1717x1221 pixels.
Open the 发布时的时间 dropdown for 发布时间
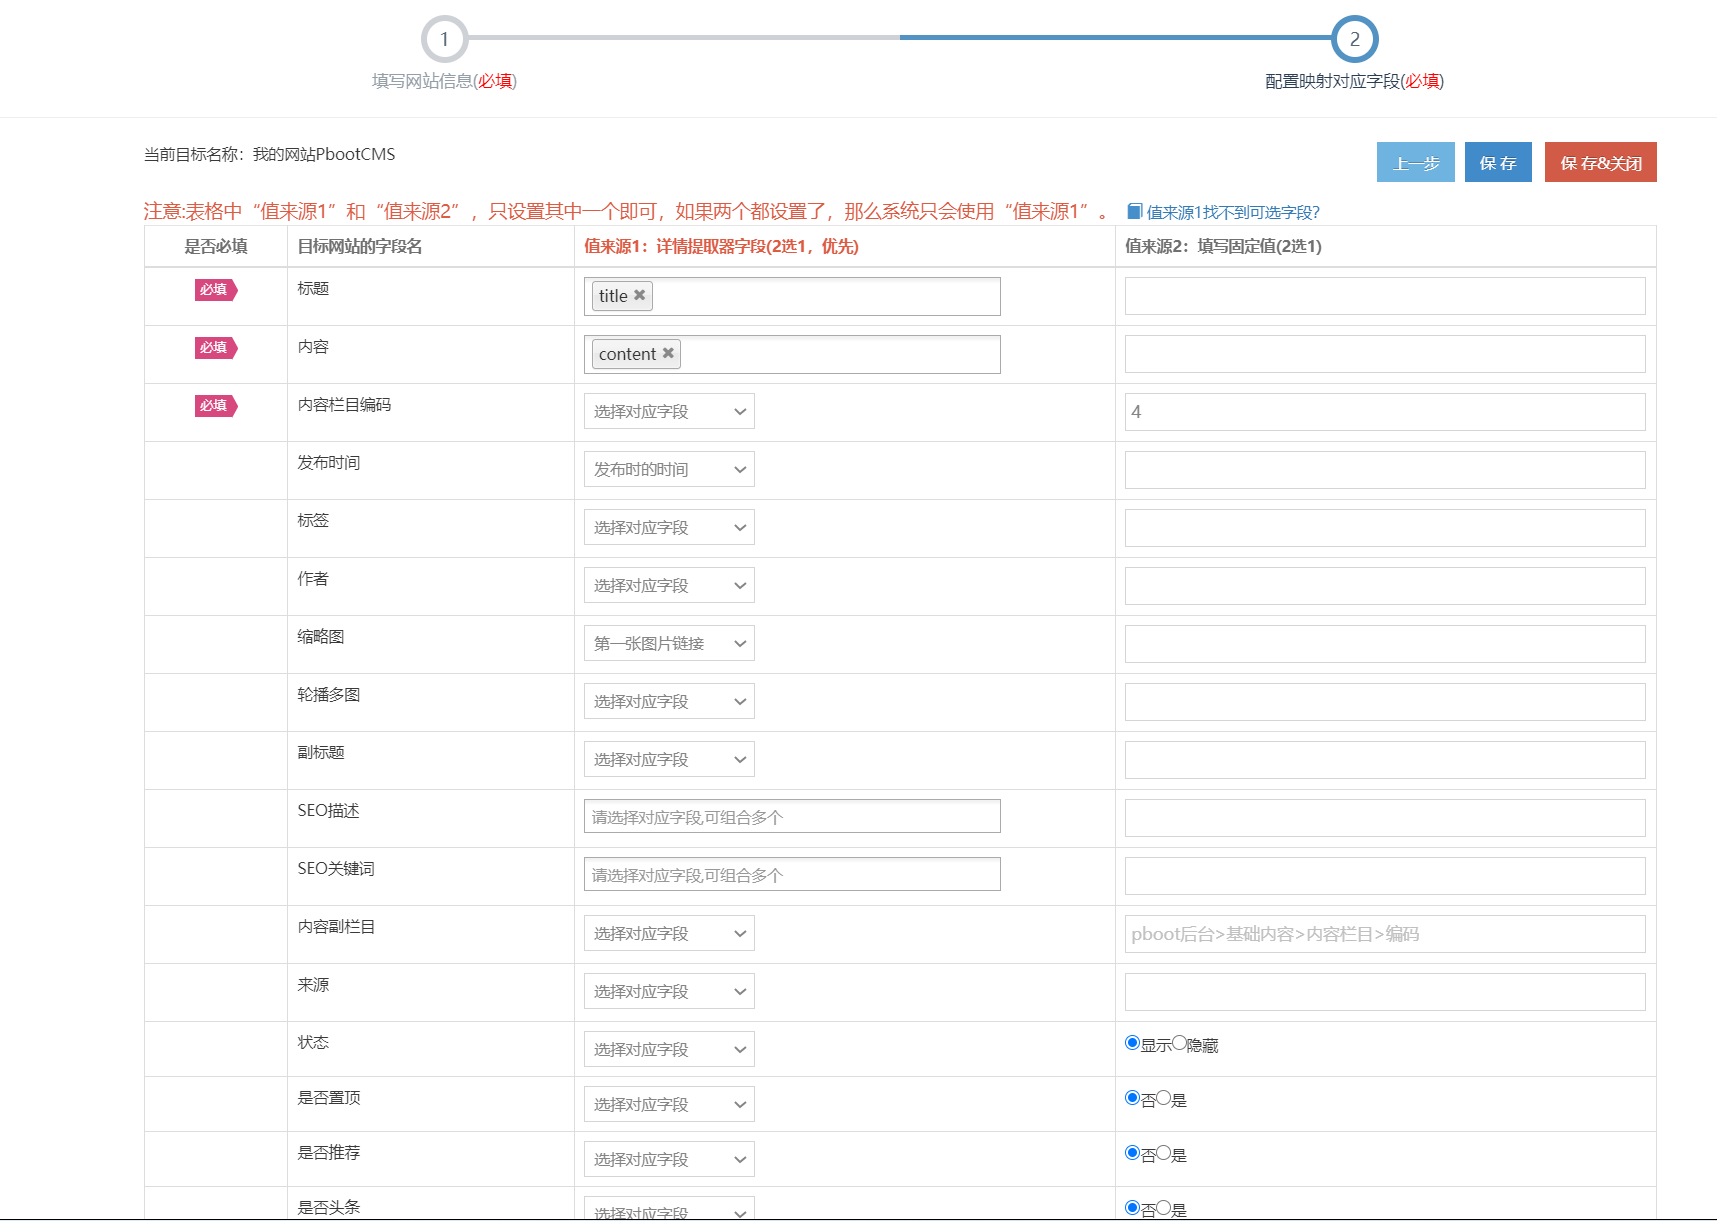pos(668,468)
